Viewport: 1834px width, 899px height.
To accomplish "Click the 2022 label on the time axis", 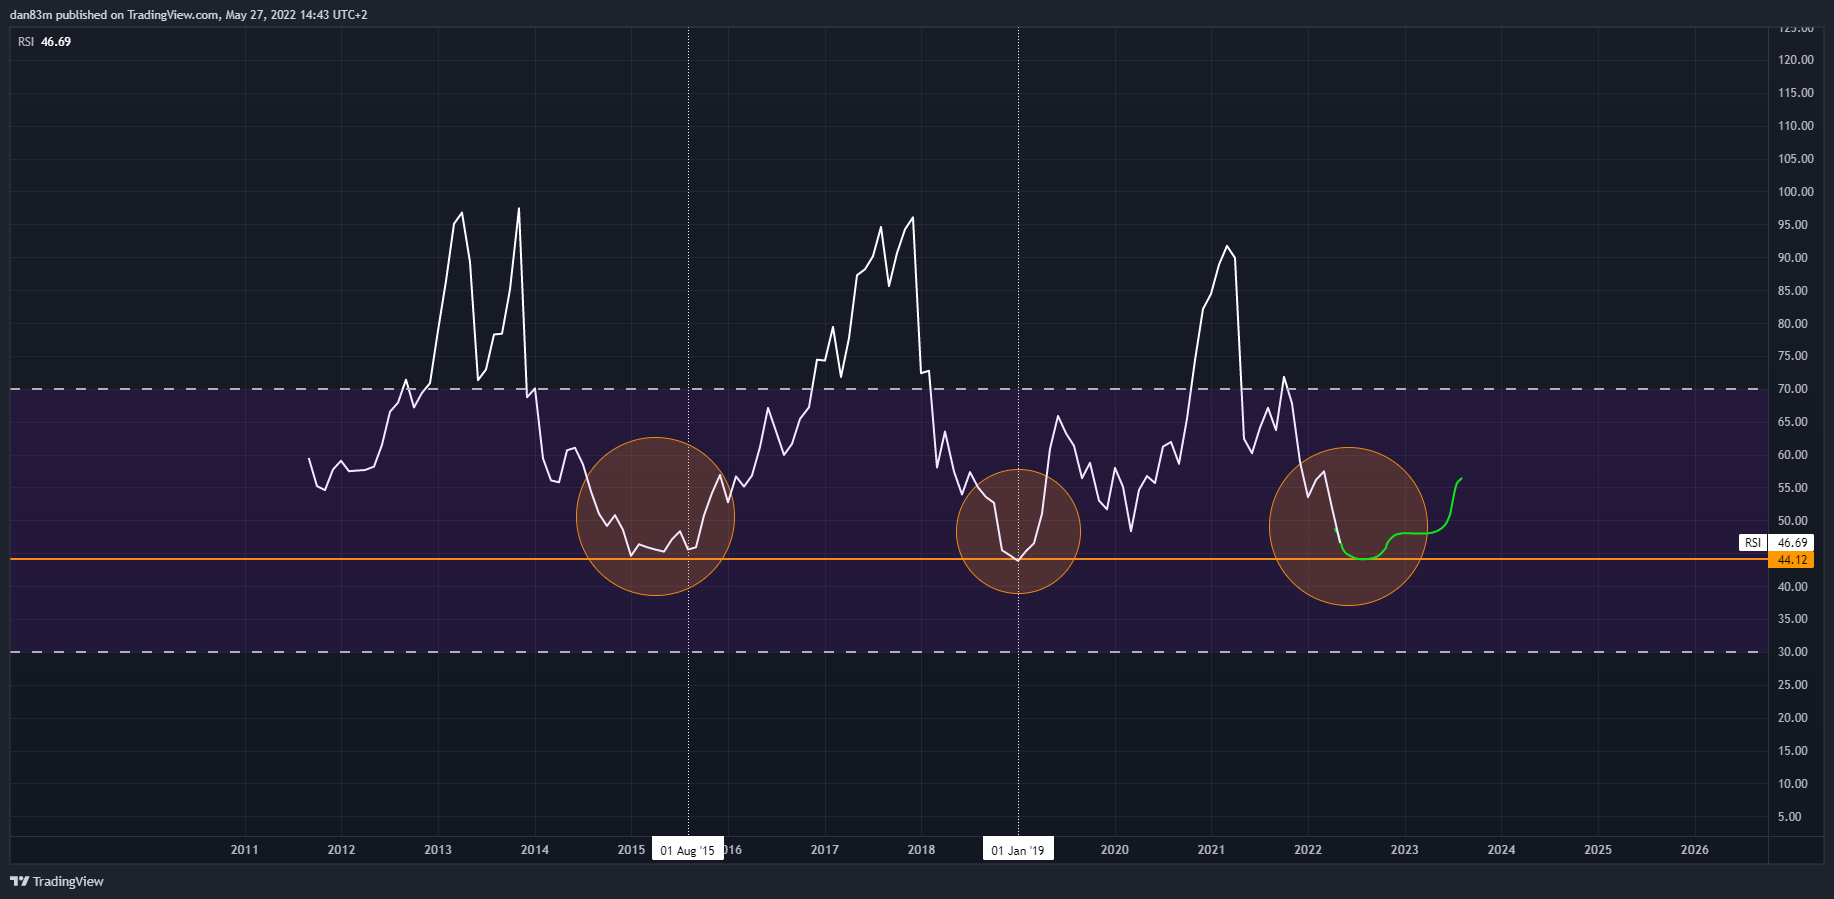I will (x=1308, y=850).
